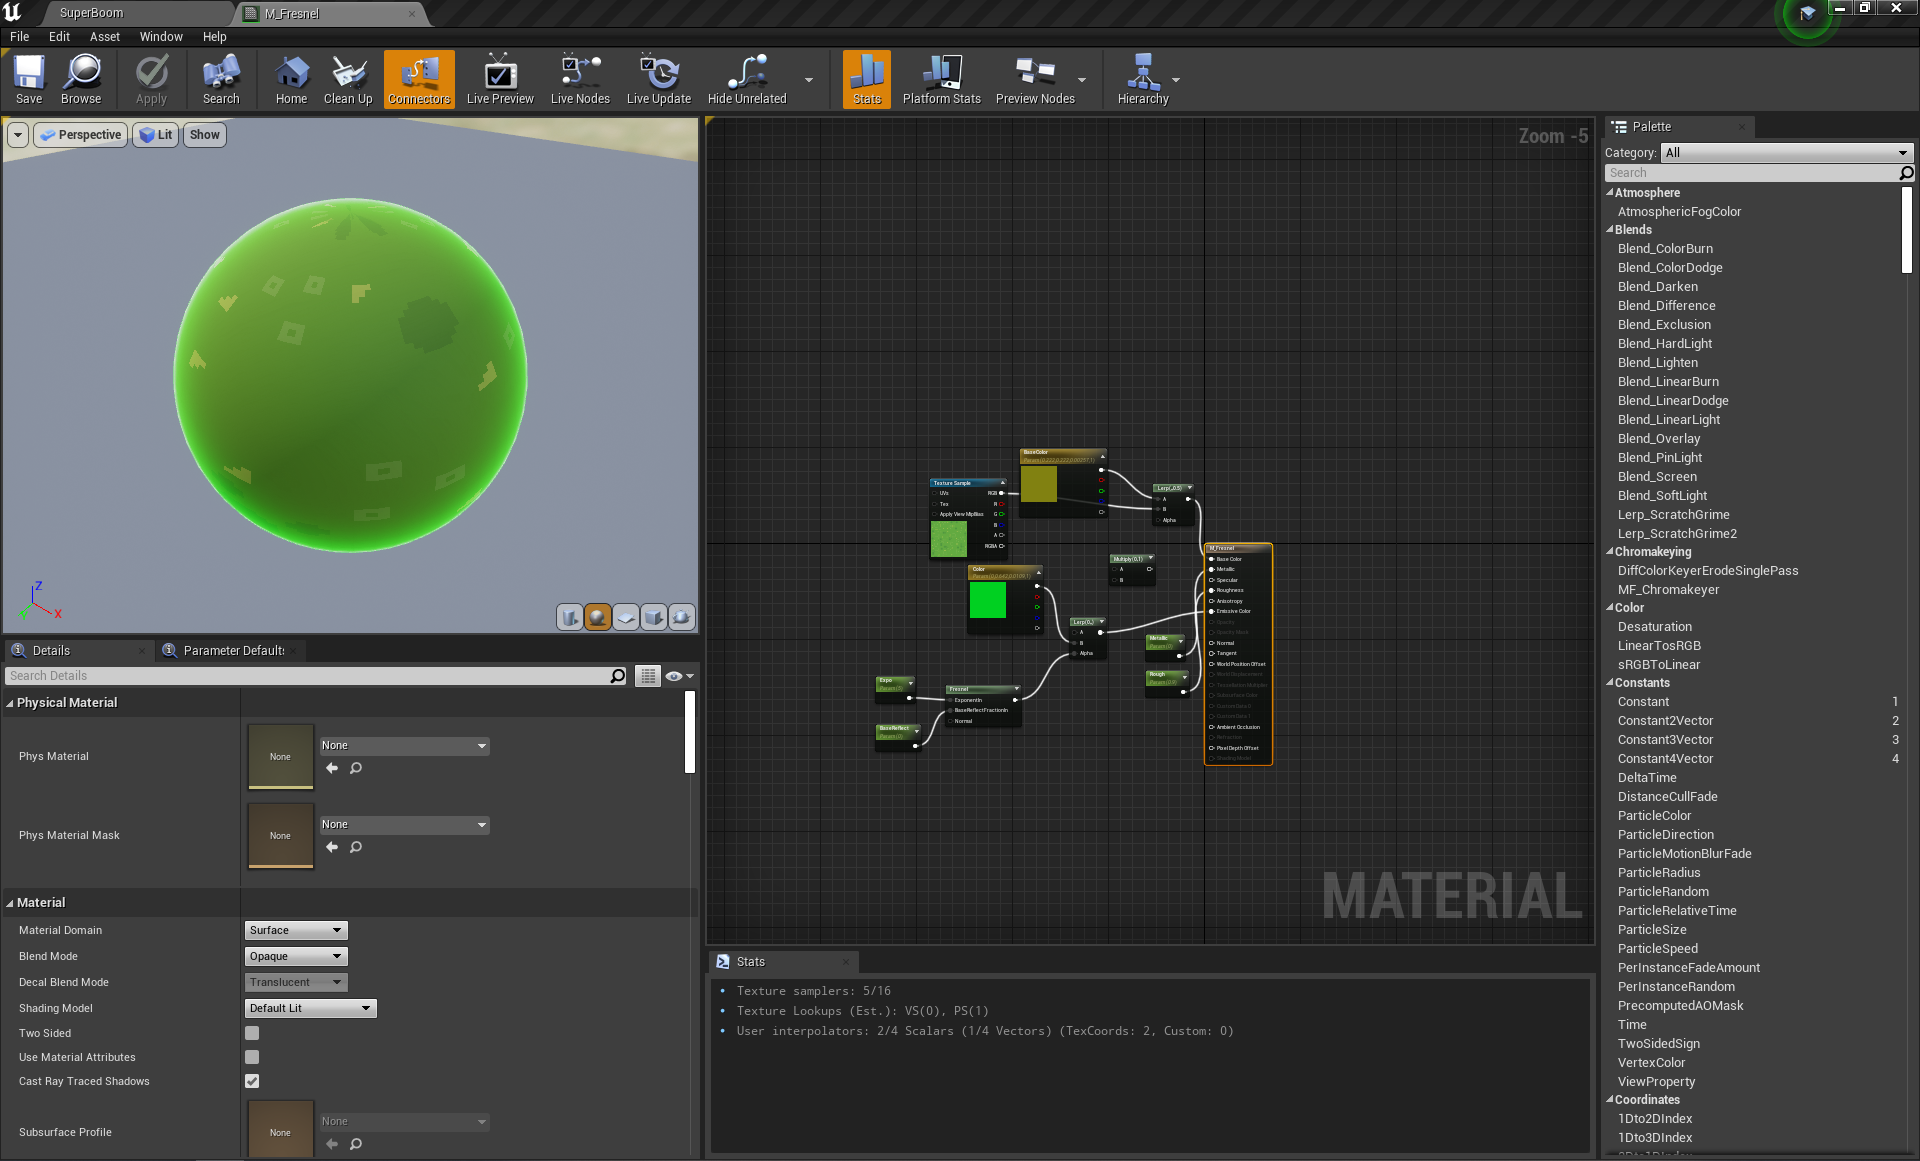
Task: Toggle the Connectors toolbar button
Action: click(419, 79)
